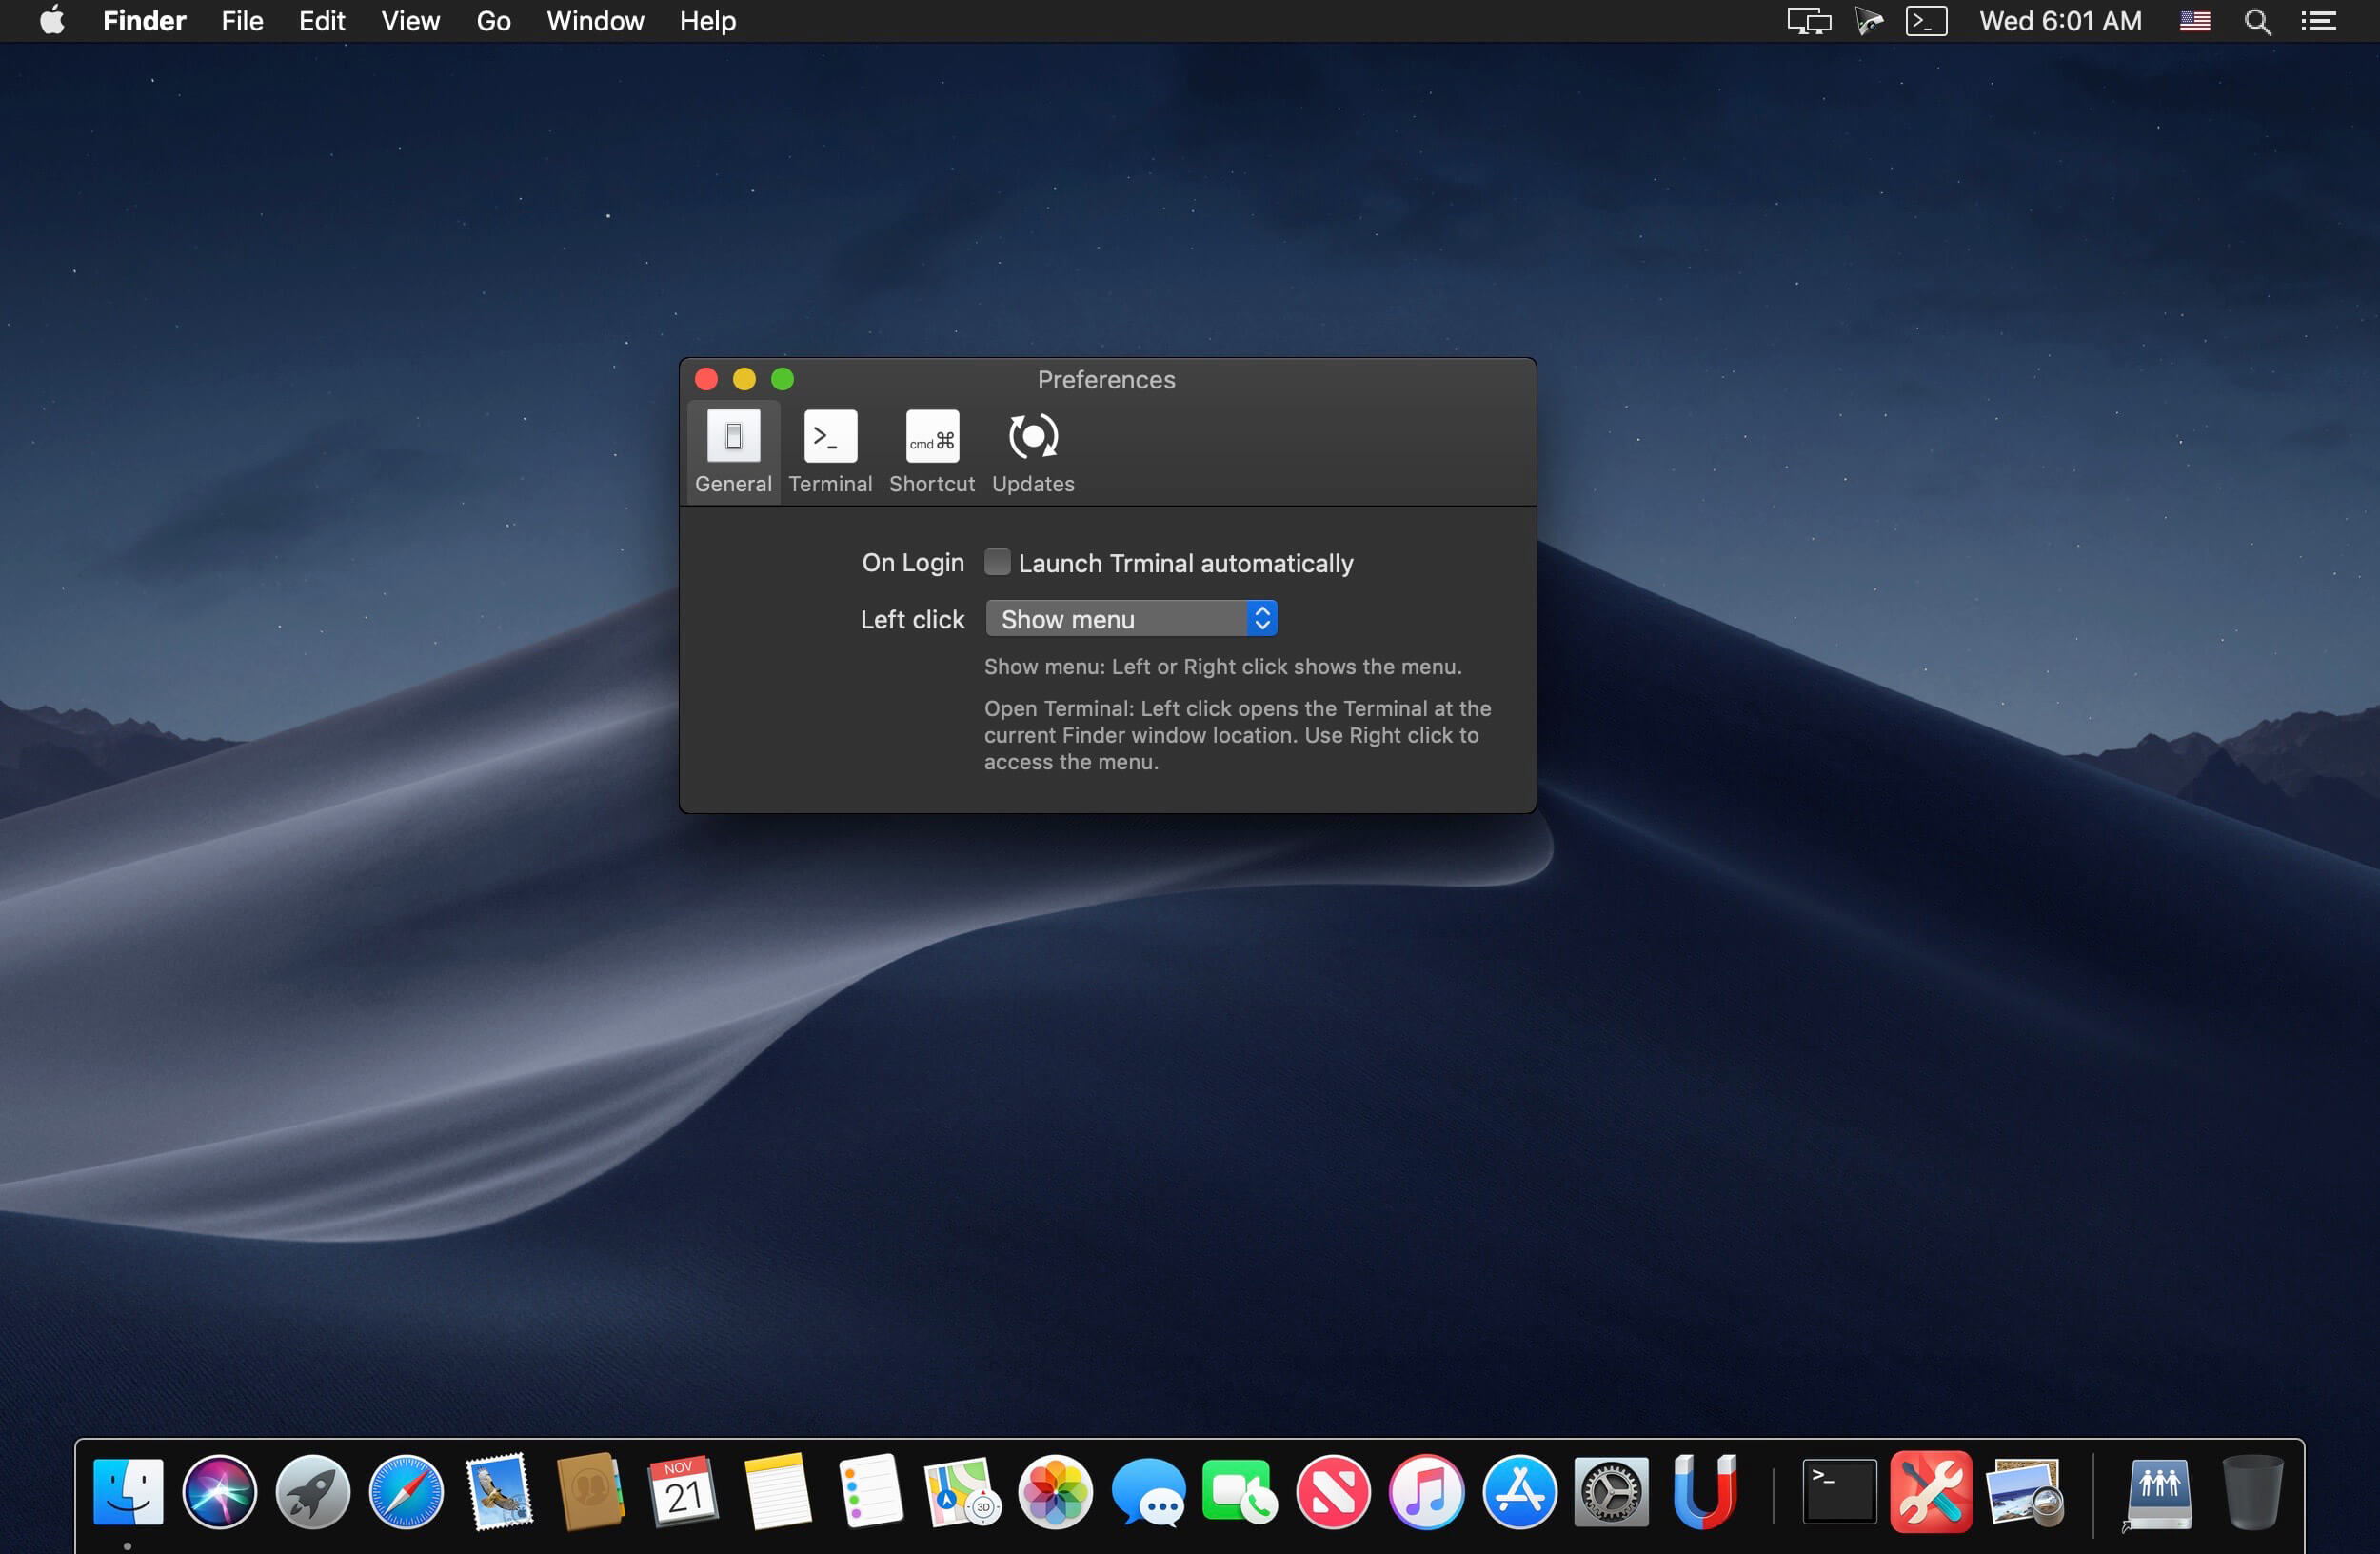
Task: Open the Apple menu
Action: 52,21
